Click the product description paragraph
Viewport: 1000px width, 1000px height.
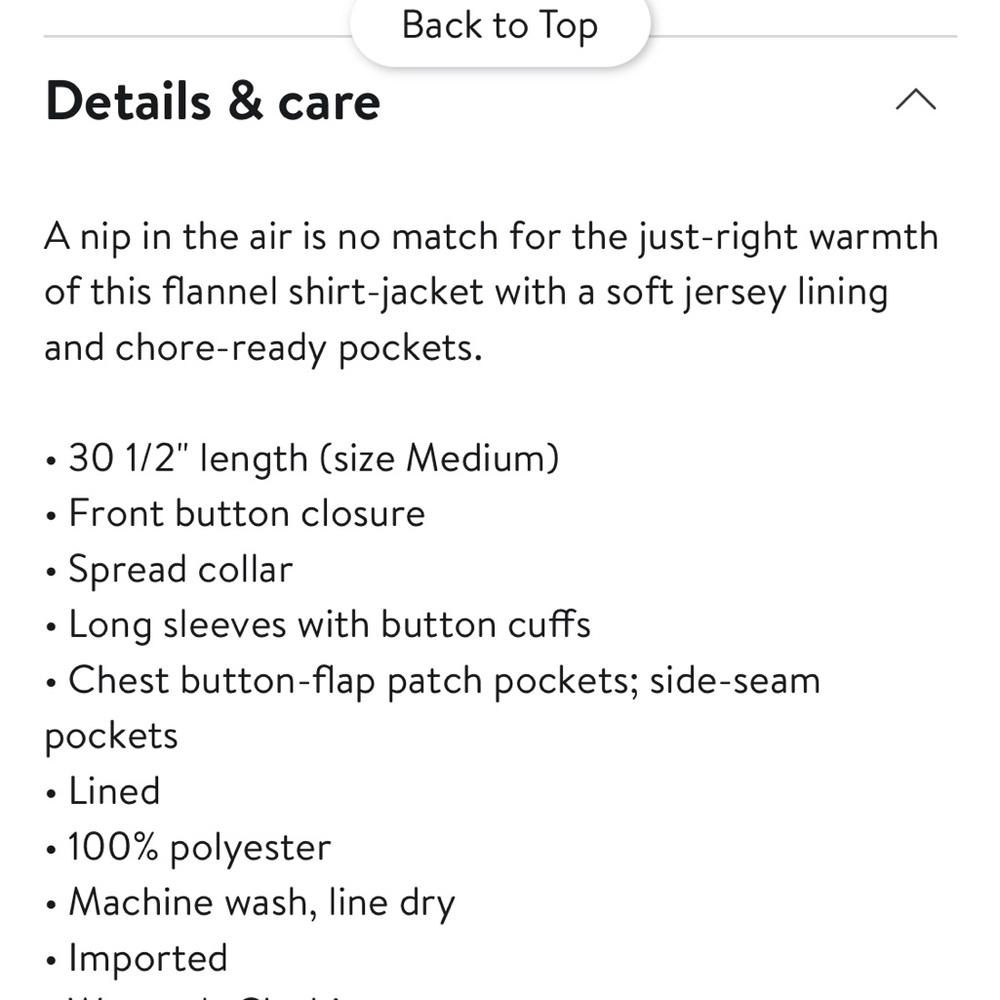490,291
